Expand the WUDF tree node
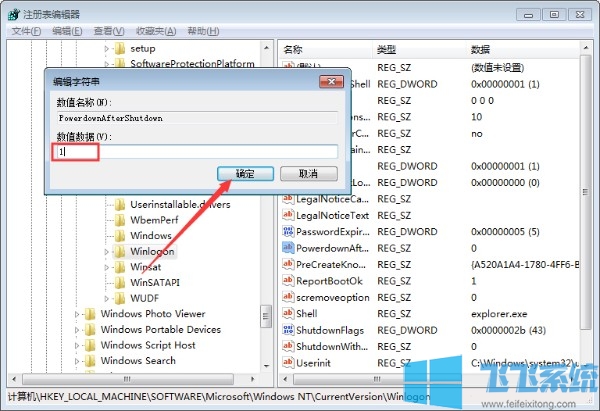The image size is (600, 411). click(x=107, y=298)
